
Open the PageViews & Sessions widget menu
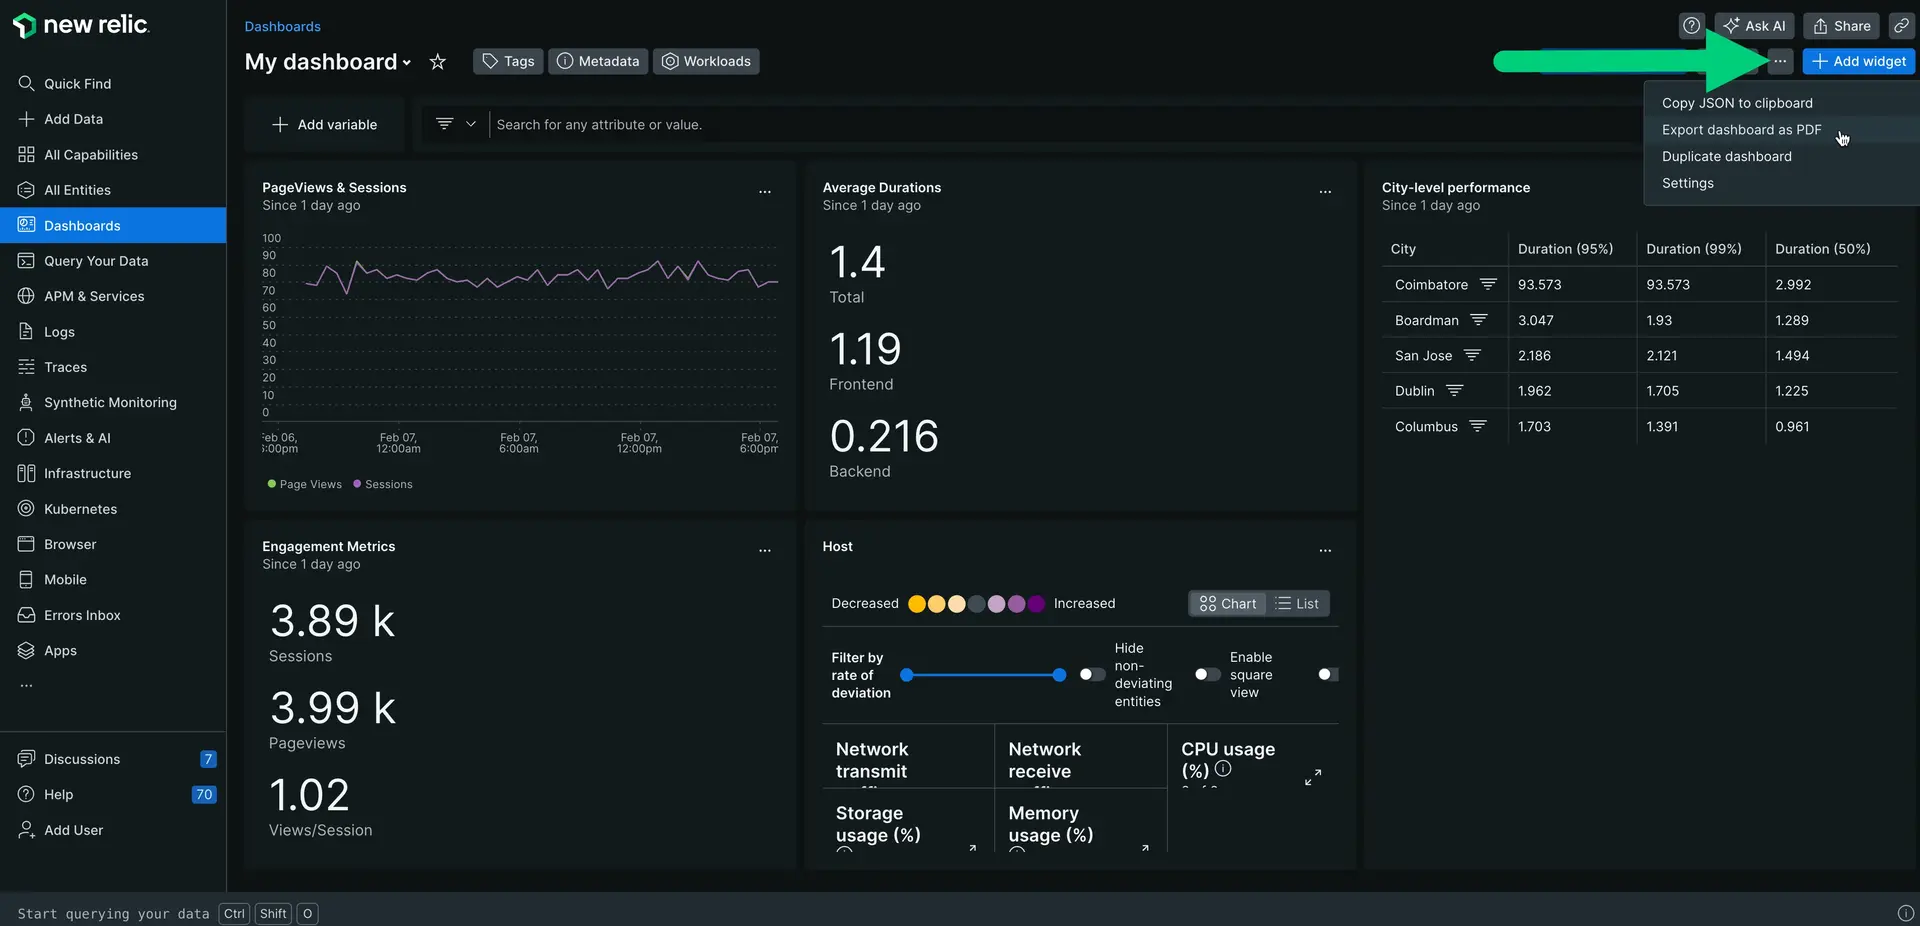(765, 191)
